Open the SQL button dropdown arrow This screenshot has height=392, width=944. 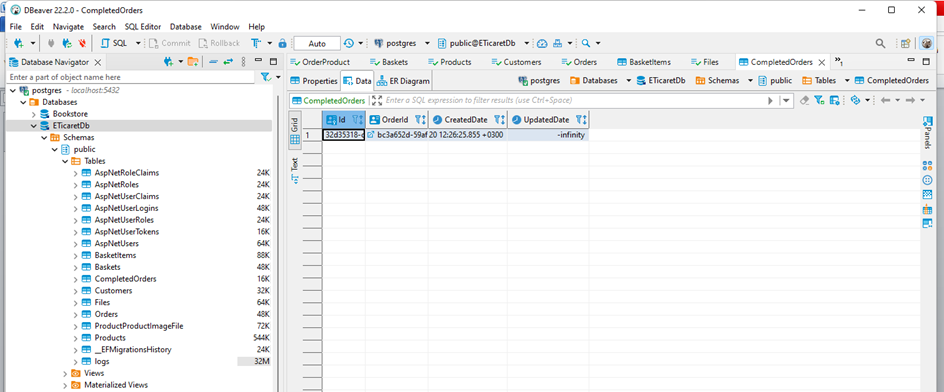(138, 43)
